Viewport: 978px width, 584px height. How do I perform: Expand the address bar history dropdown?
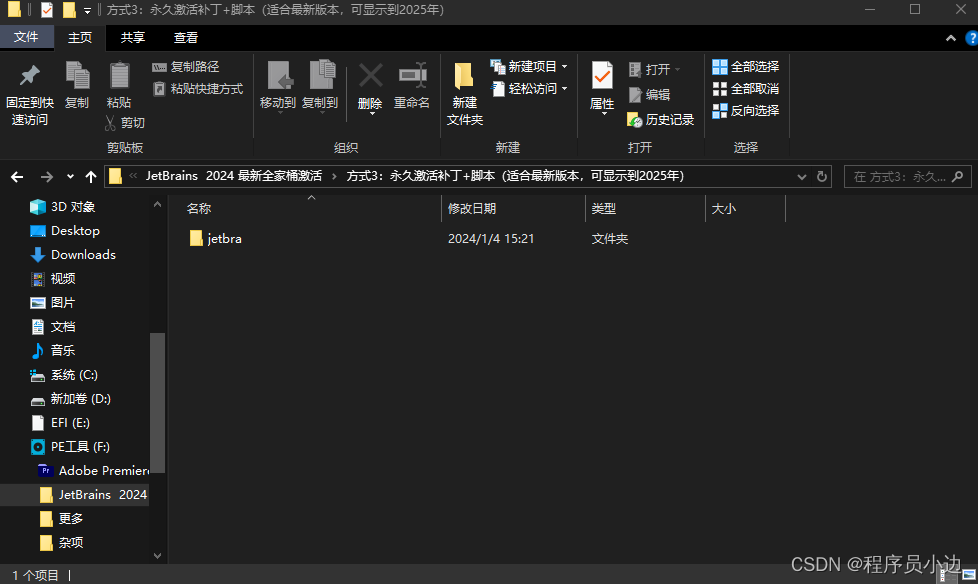tap(801, 177)
